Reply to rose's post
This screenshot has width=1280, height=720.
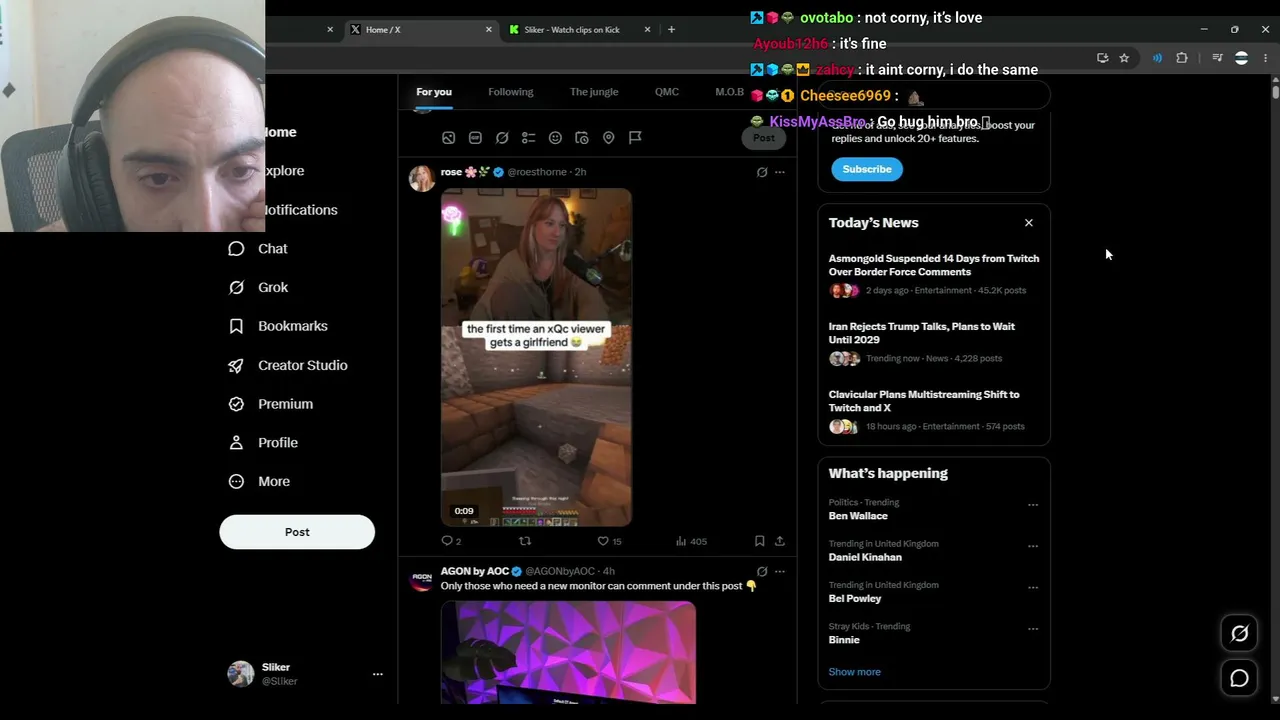[x=451, y=541]
